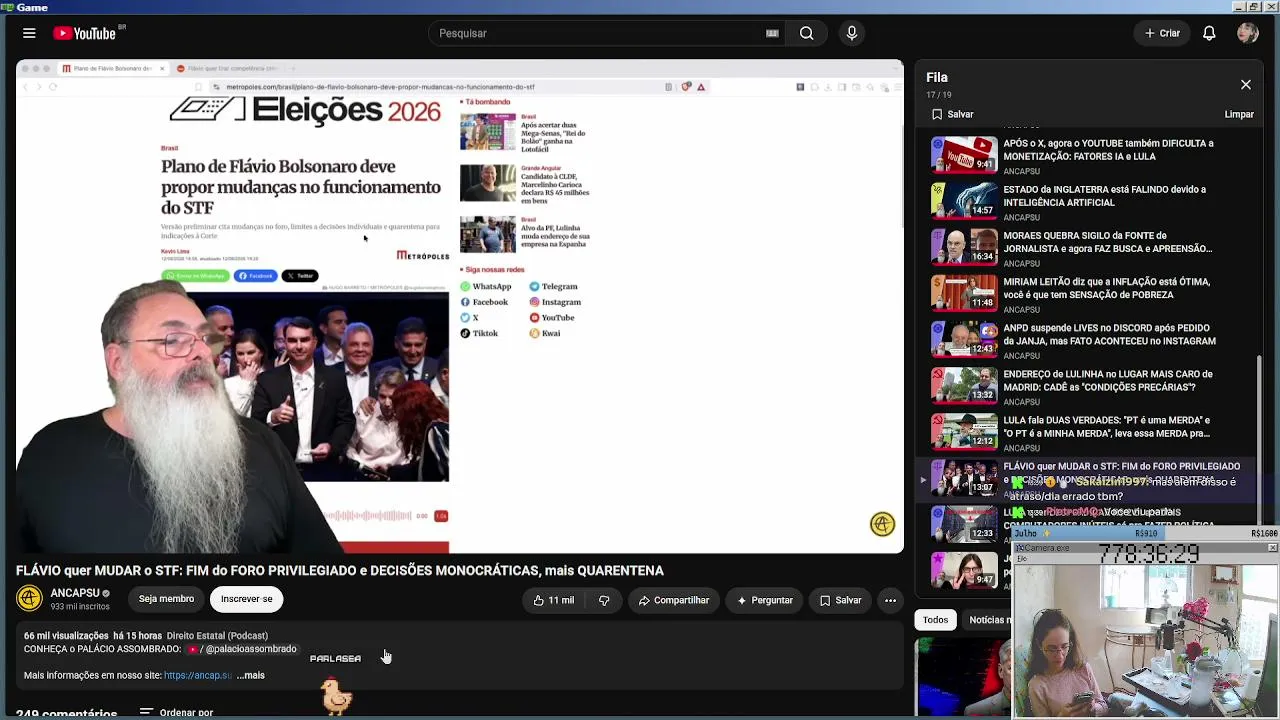The width and height of the screenshot is (1280, 720).
Task: Click the Perguntar button
Action: tap(765, 600)
